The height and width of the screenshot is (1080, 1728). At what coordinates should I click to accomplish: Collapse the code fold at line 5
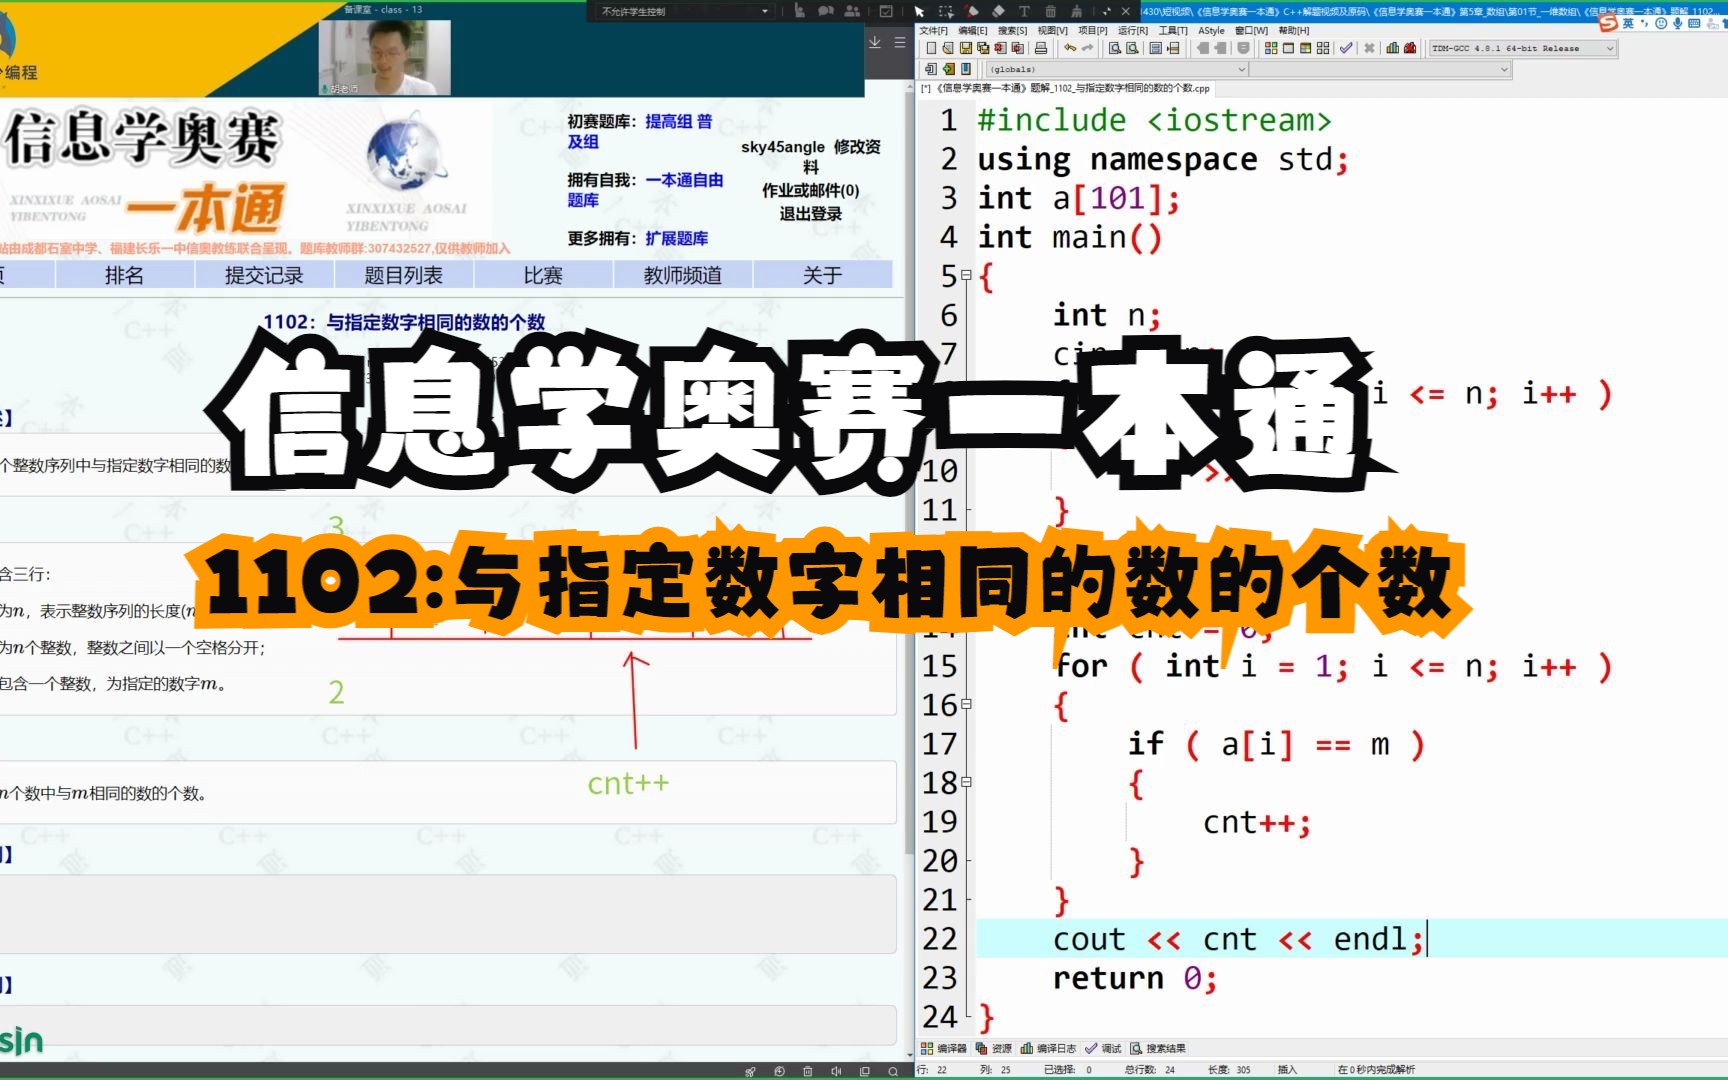click(966, 275)
